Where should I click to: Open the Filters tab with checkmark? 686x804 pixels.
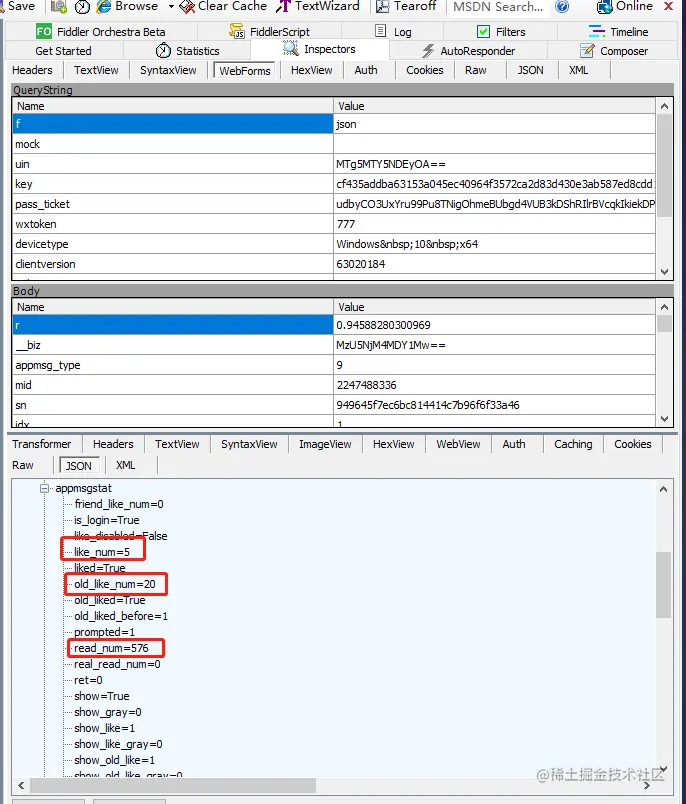pyautogui.click(x=501, y=32)
